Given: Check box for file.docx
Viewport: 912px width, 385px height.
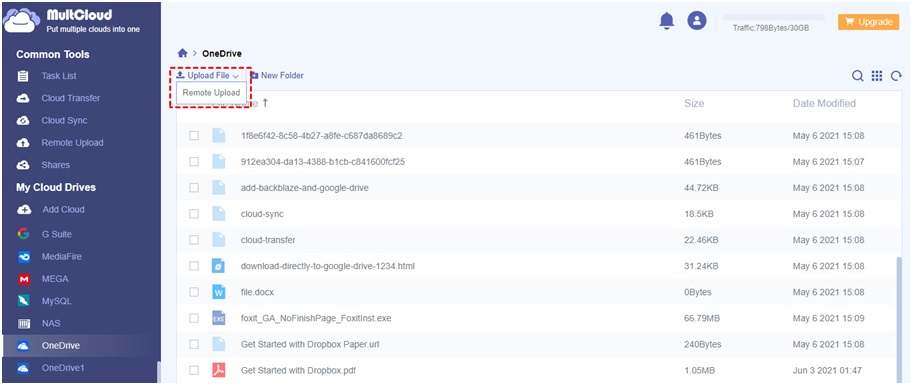Looking at the screenshot, I should (x=194, y=292).
